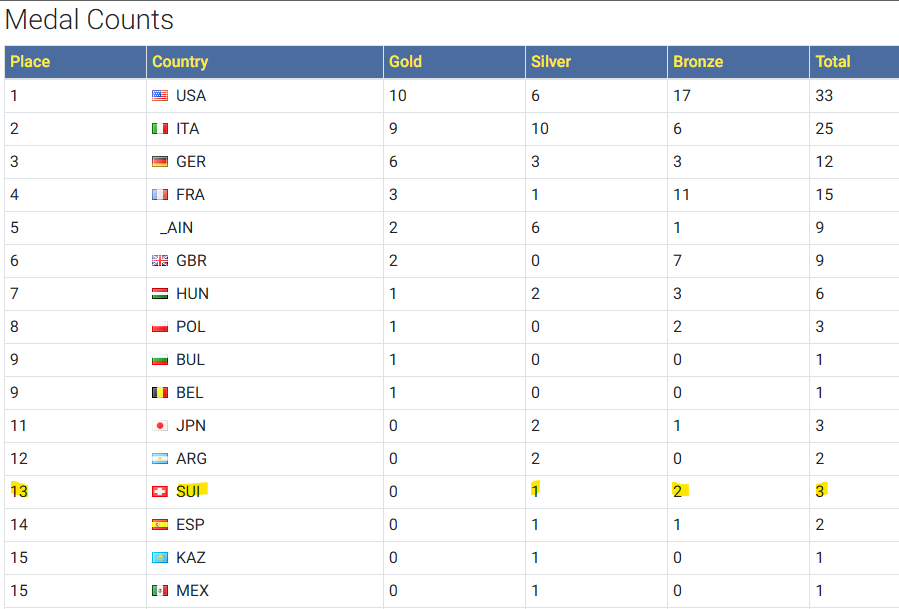Click the Switzerland flag icon

coord(160,492)
